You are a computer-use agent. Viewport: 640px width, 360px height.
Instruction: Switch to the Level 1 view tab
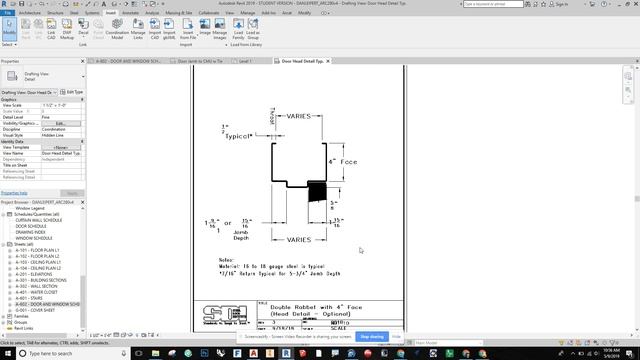click(245, 61)
